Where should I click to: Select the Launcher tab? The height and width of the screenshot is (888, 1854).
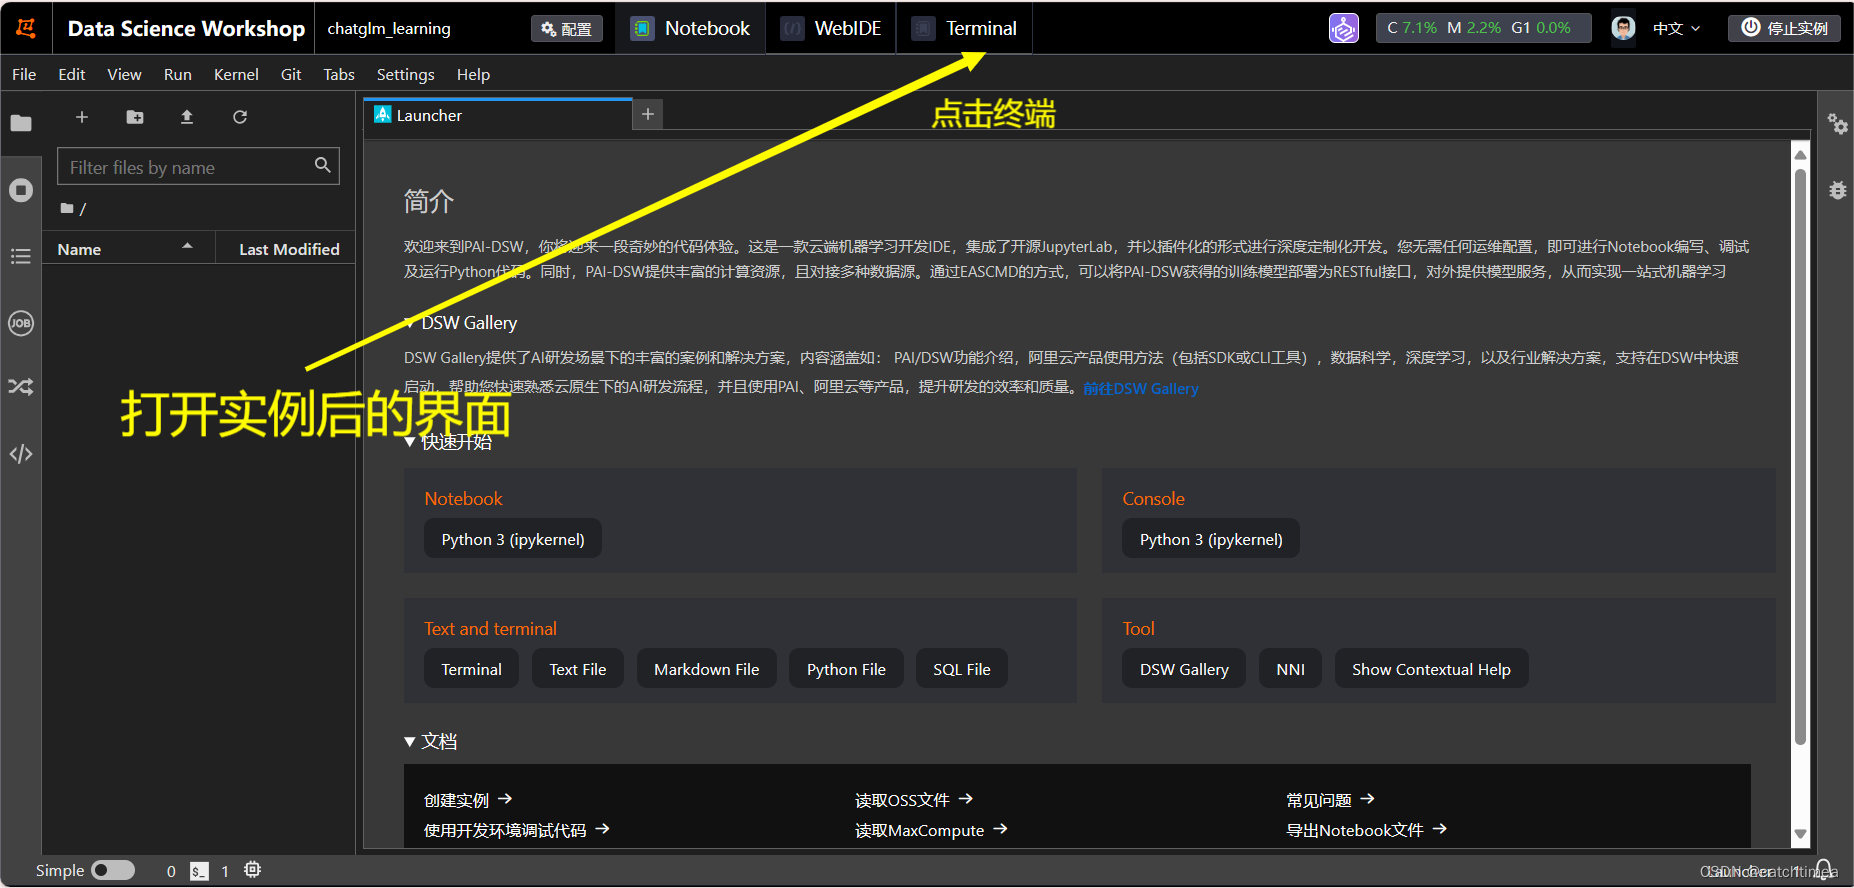[498, 115]
